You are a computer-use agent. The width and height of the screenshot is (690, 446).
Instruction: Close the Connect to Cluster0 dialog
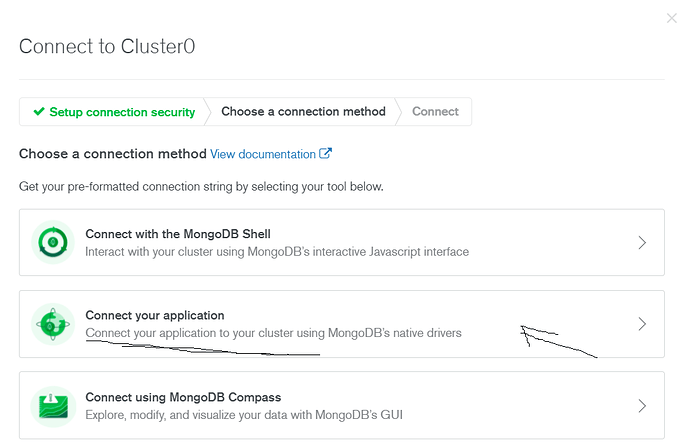tap(671, 17)
